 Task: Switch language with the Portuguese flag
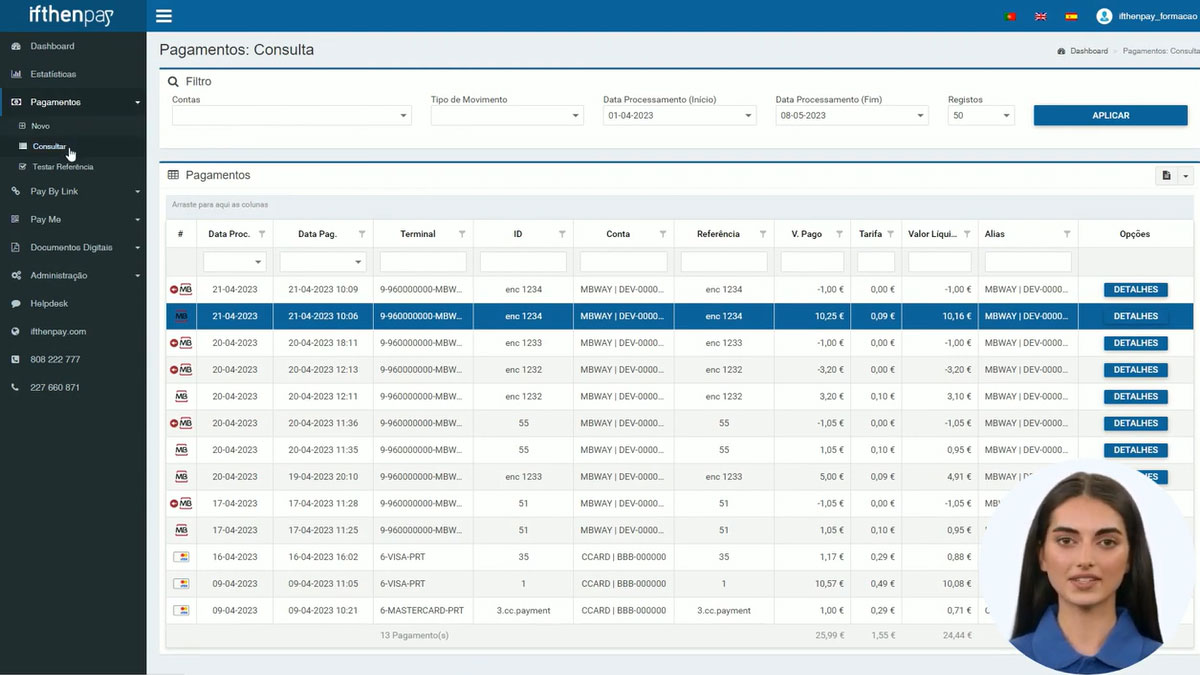tap(1010, 16)
